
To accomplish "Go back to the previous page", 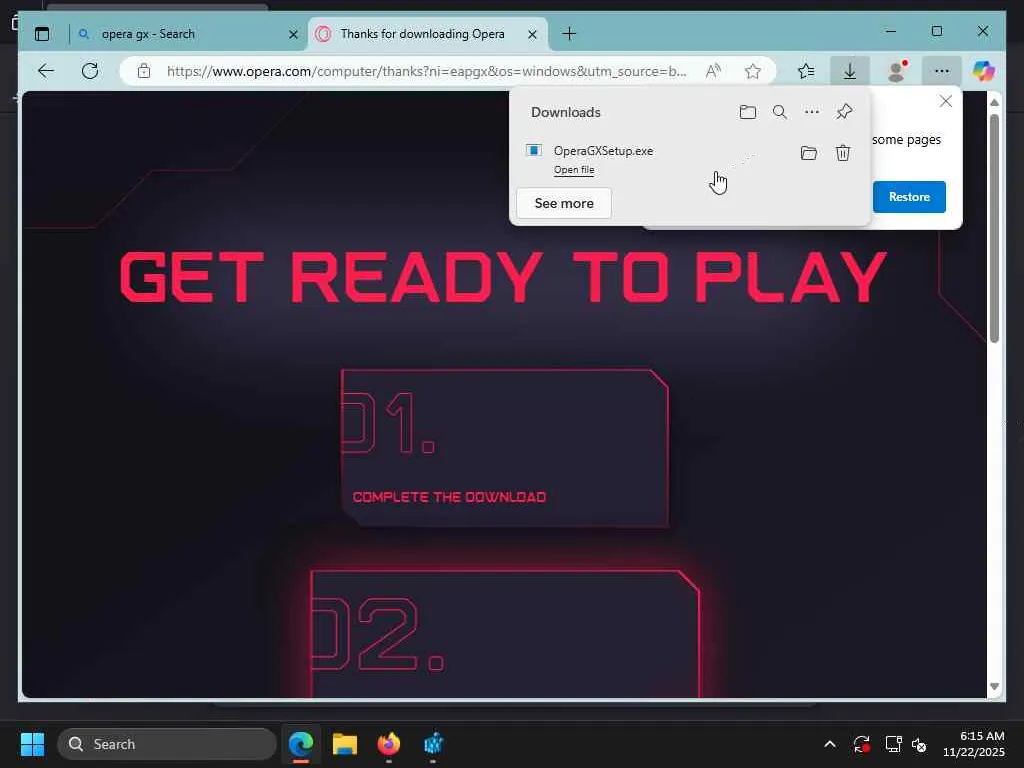I will (46, 71).
